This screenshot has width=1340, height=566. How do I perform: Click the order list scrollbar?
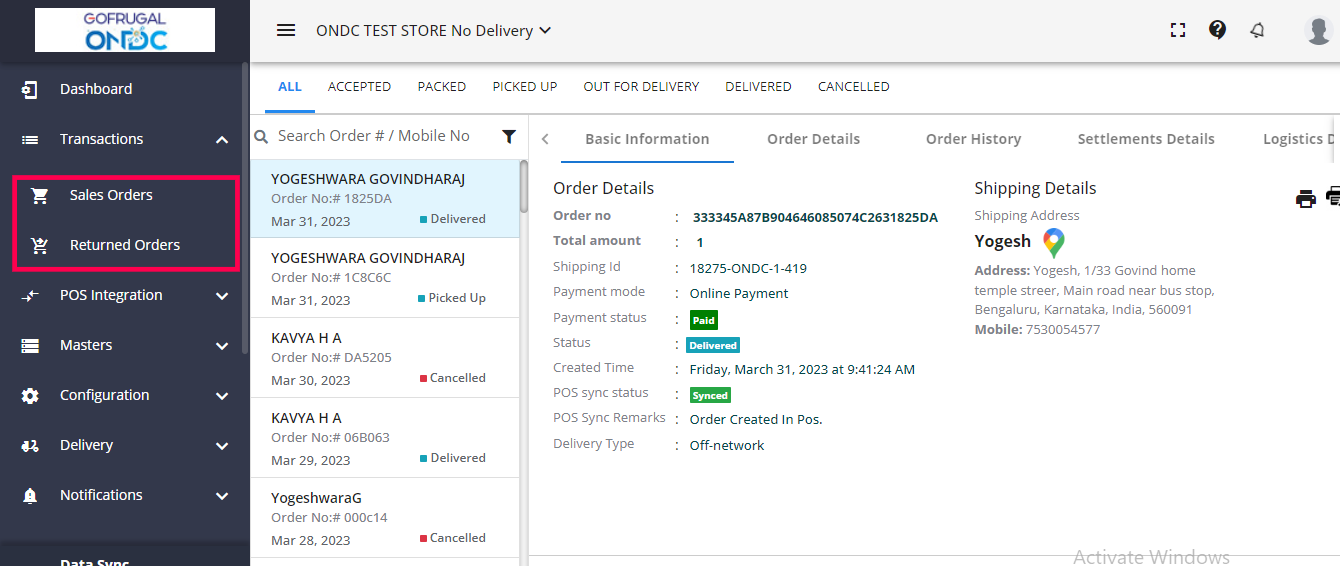[523, 187]
